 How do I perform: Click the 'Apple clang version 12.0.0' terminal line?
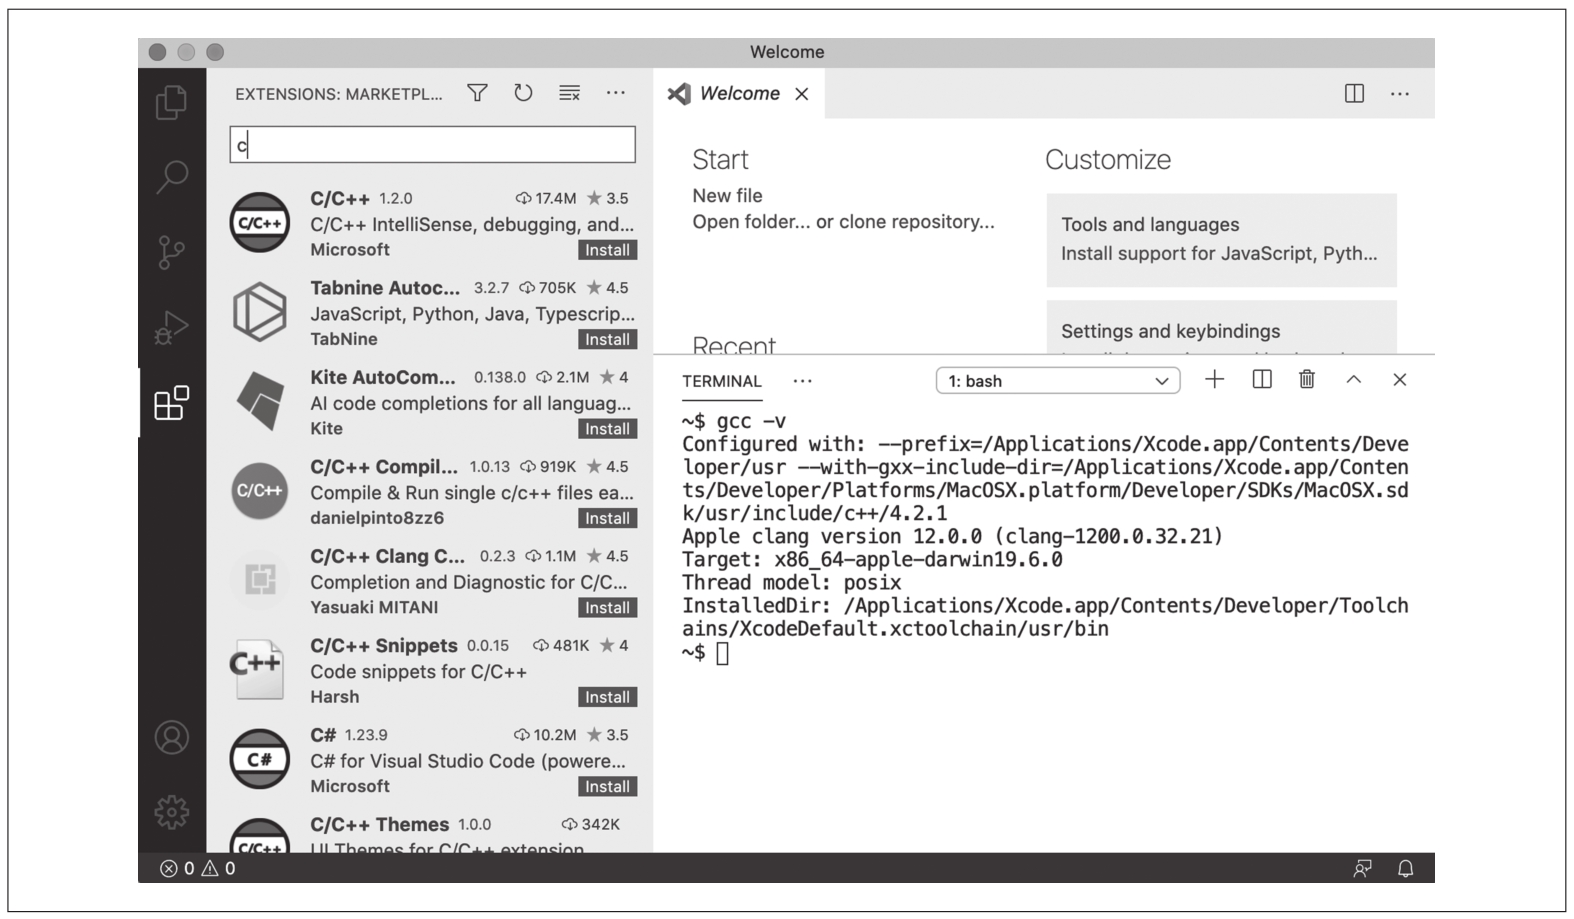point(952,537)
